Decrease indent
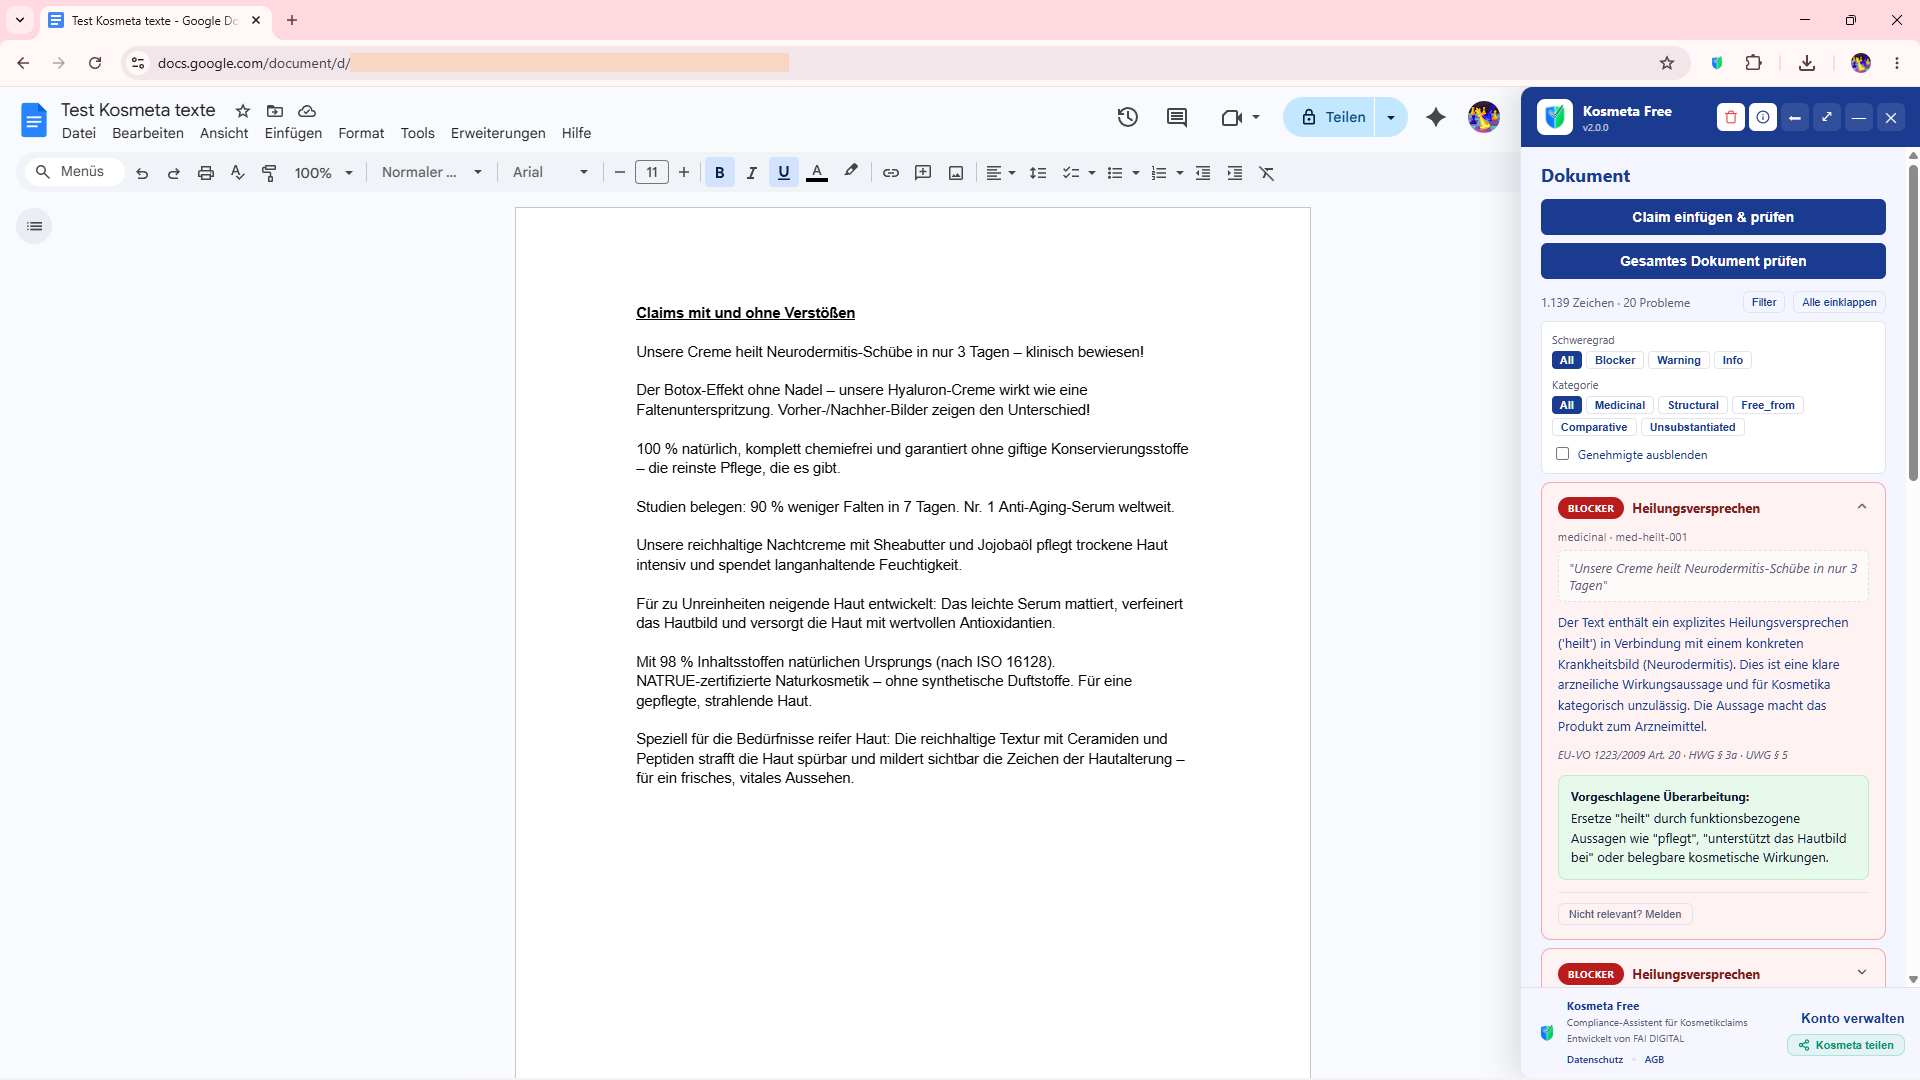The height and width of the screenshot is (1080, 1920). point(1203,173)
